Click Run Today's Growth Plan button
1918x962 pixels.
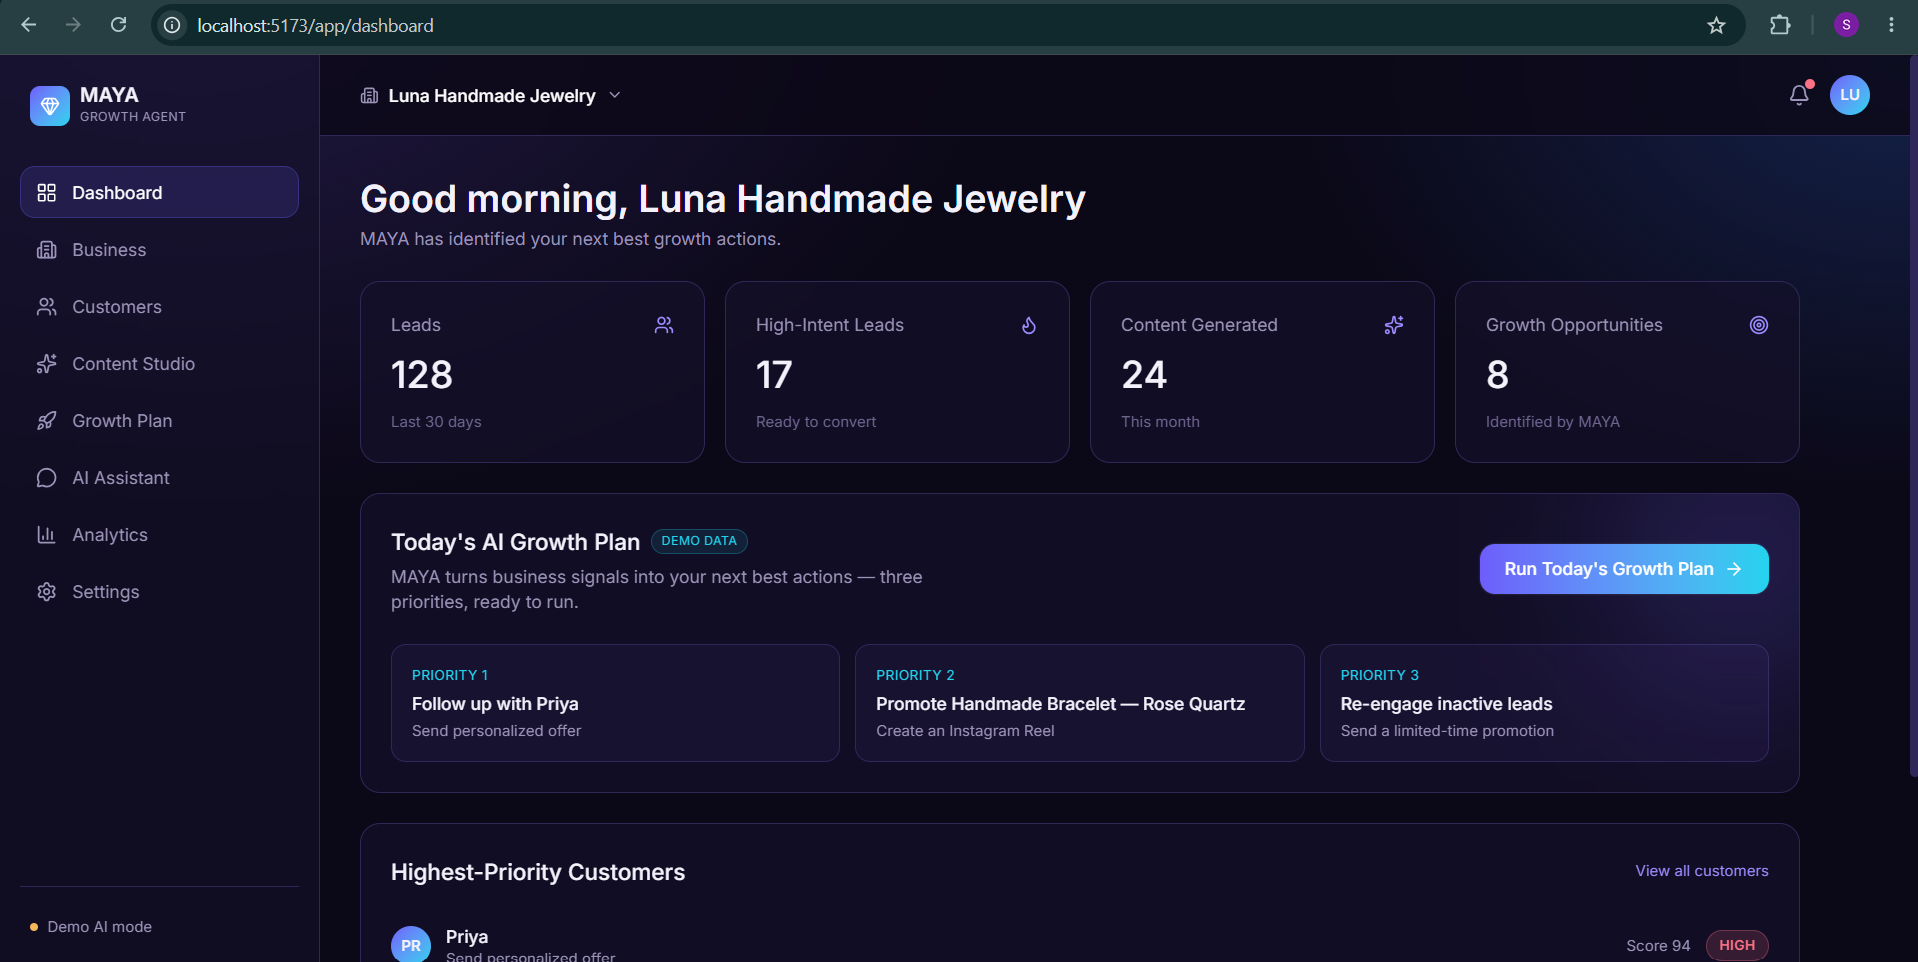(x=1624, y=569)
